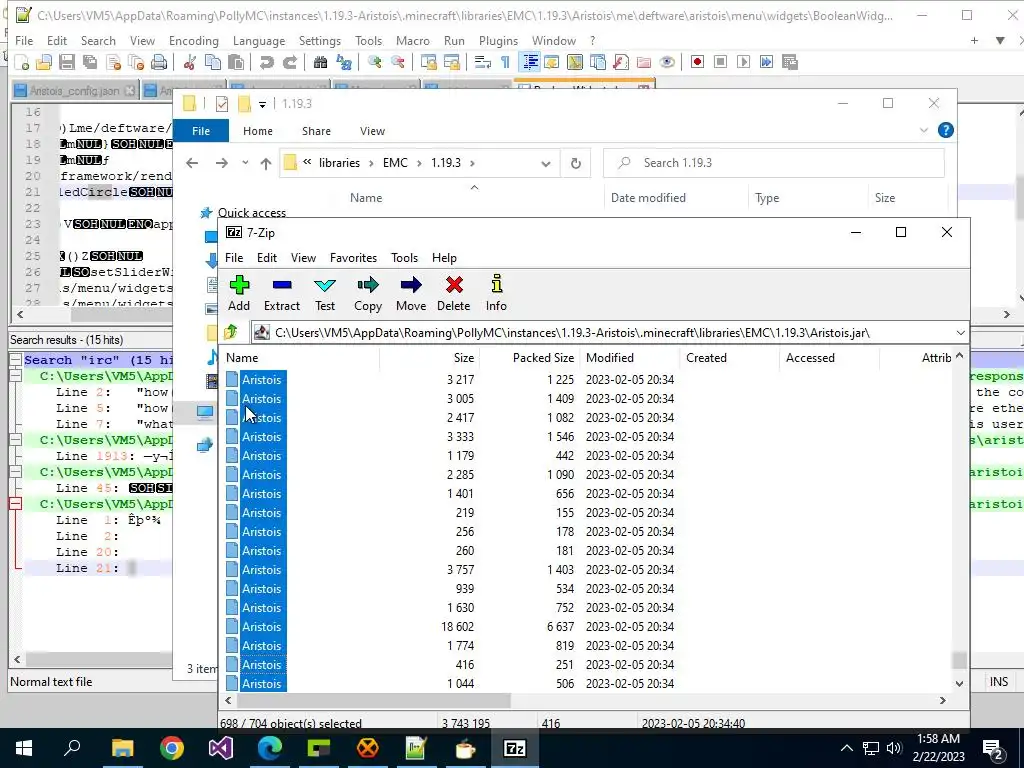Toggle word wrap icon in Notepad++
This screenshot has width=1024, height=768.
coord(483,62)
